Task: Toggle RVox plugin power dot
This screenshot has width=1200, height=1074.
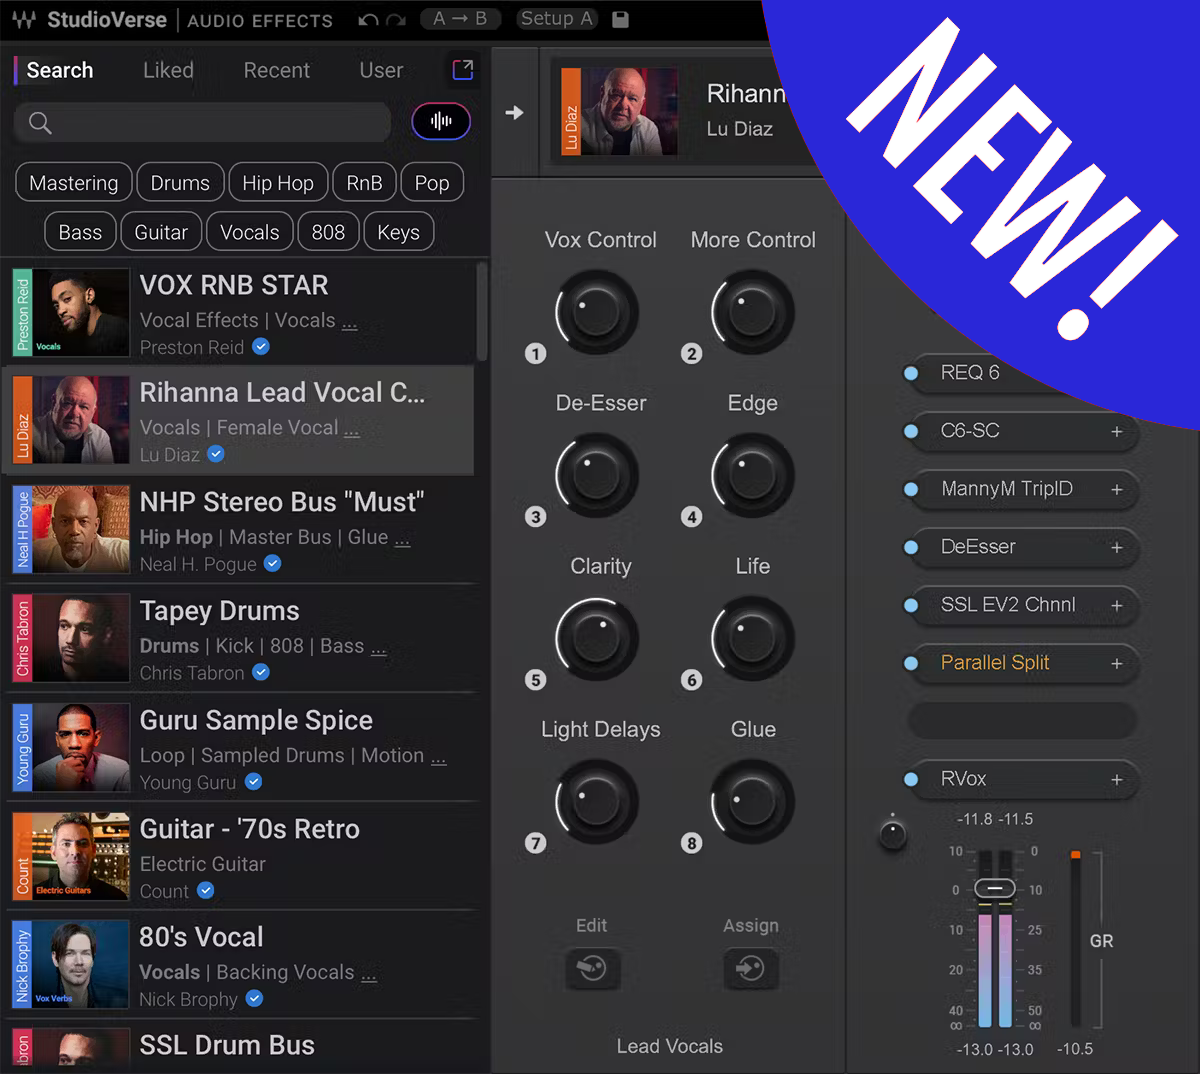Action: (x=911, y=779)
